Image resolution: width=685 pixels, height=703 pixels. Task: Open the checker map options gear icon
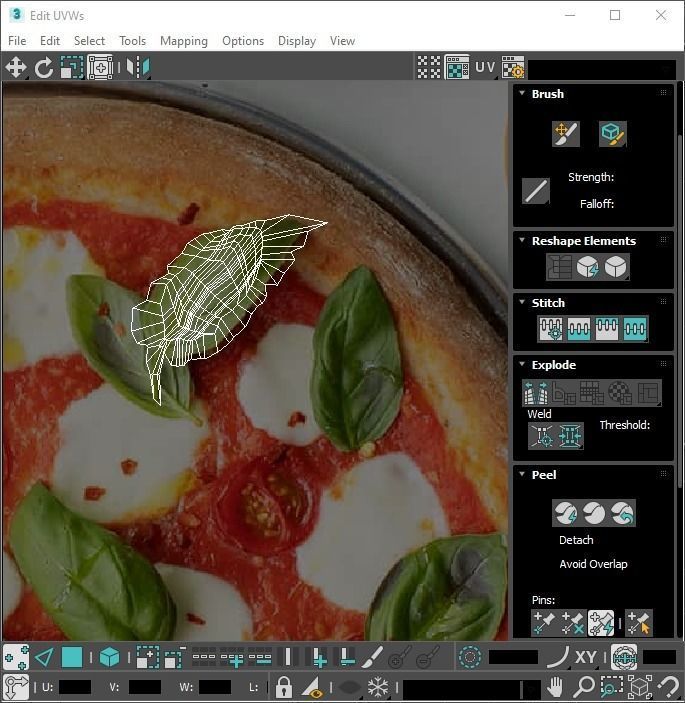(x=513, y=68)
